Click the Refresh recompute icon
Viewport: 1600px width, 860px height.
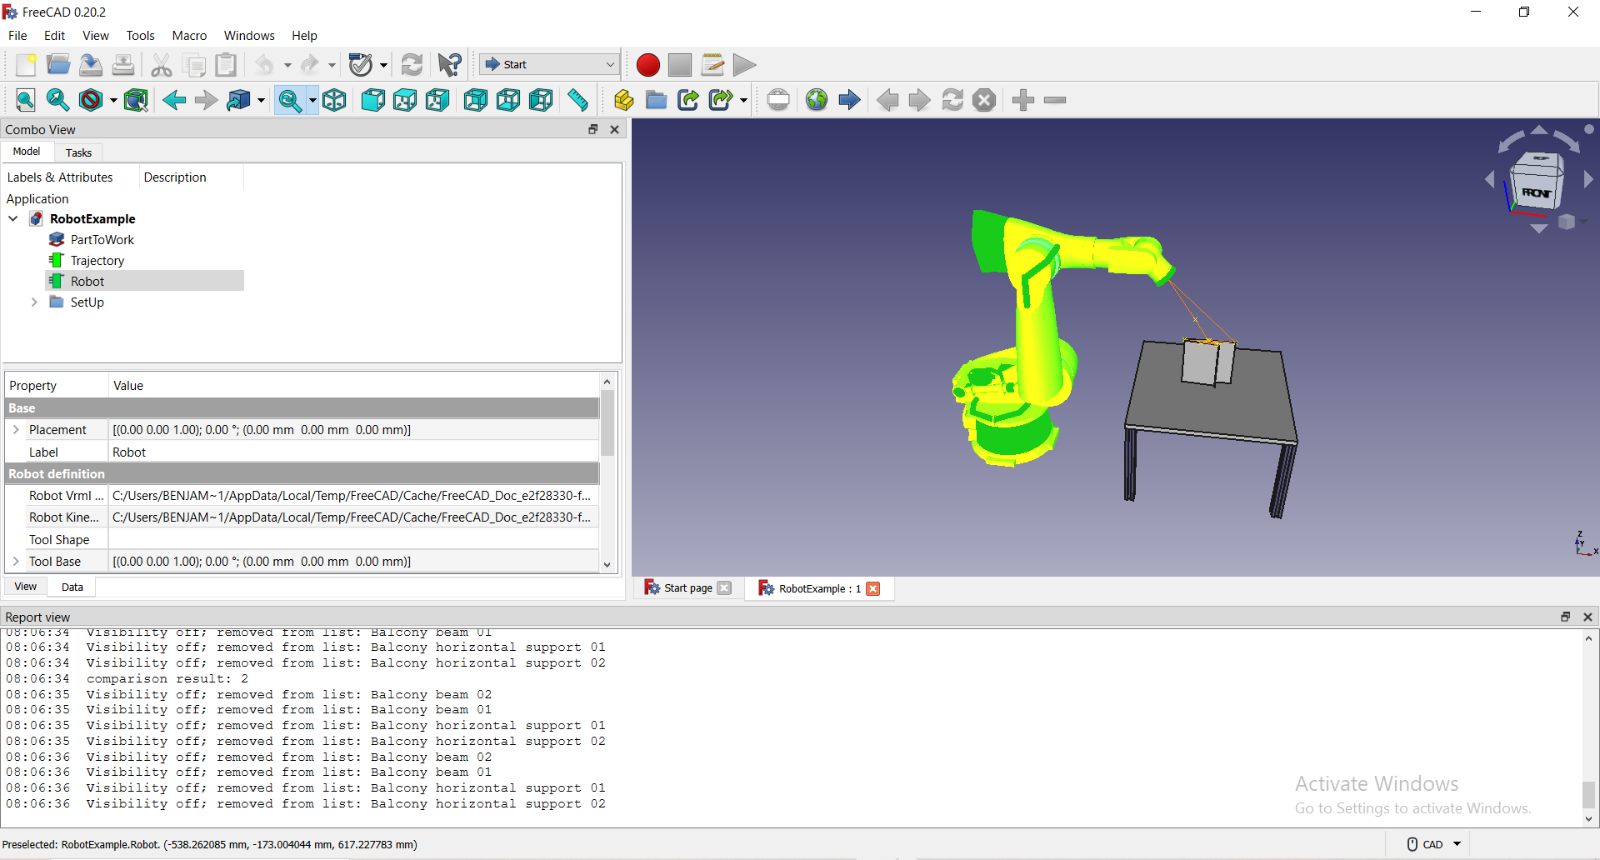coord(411,65)
